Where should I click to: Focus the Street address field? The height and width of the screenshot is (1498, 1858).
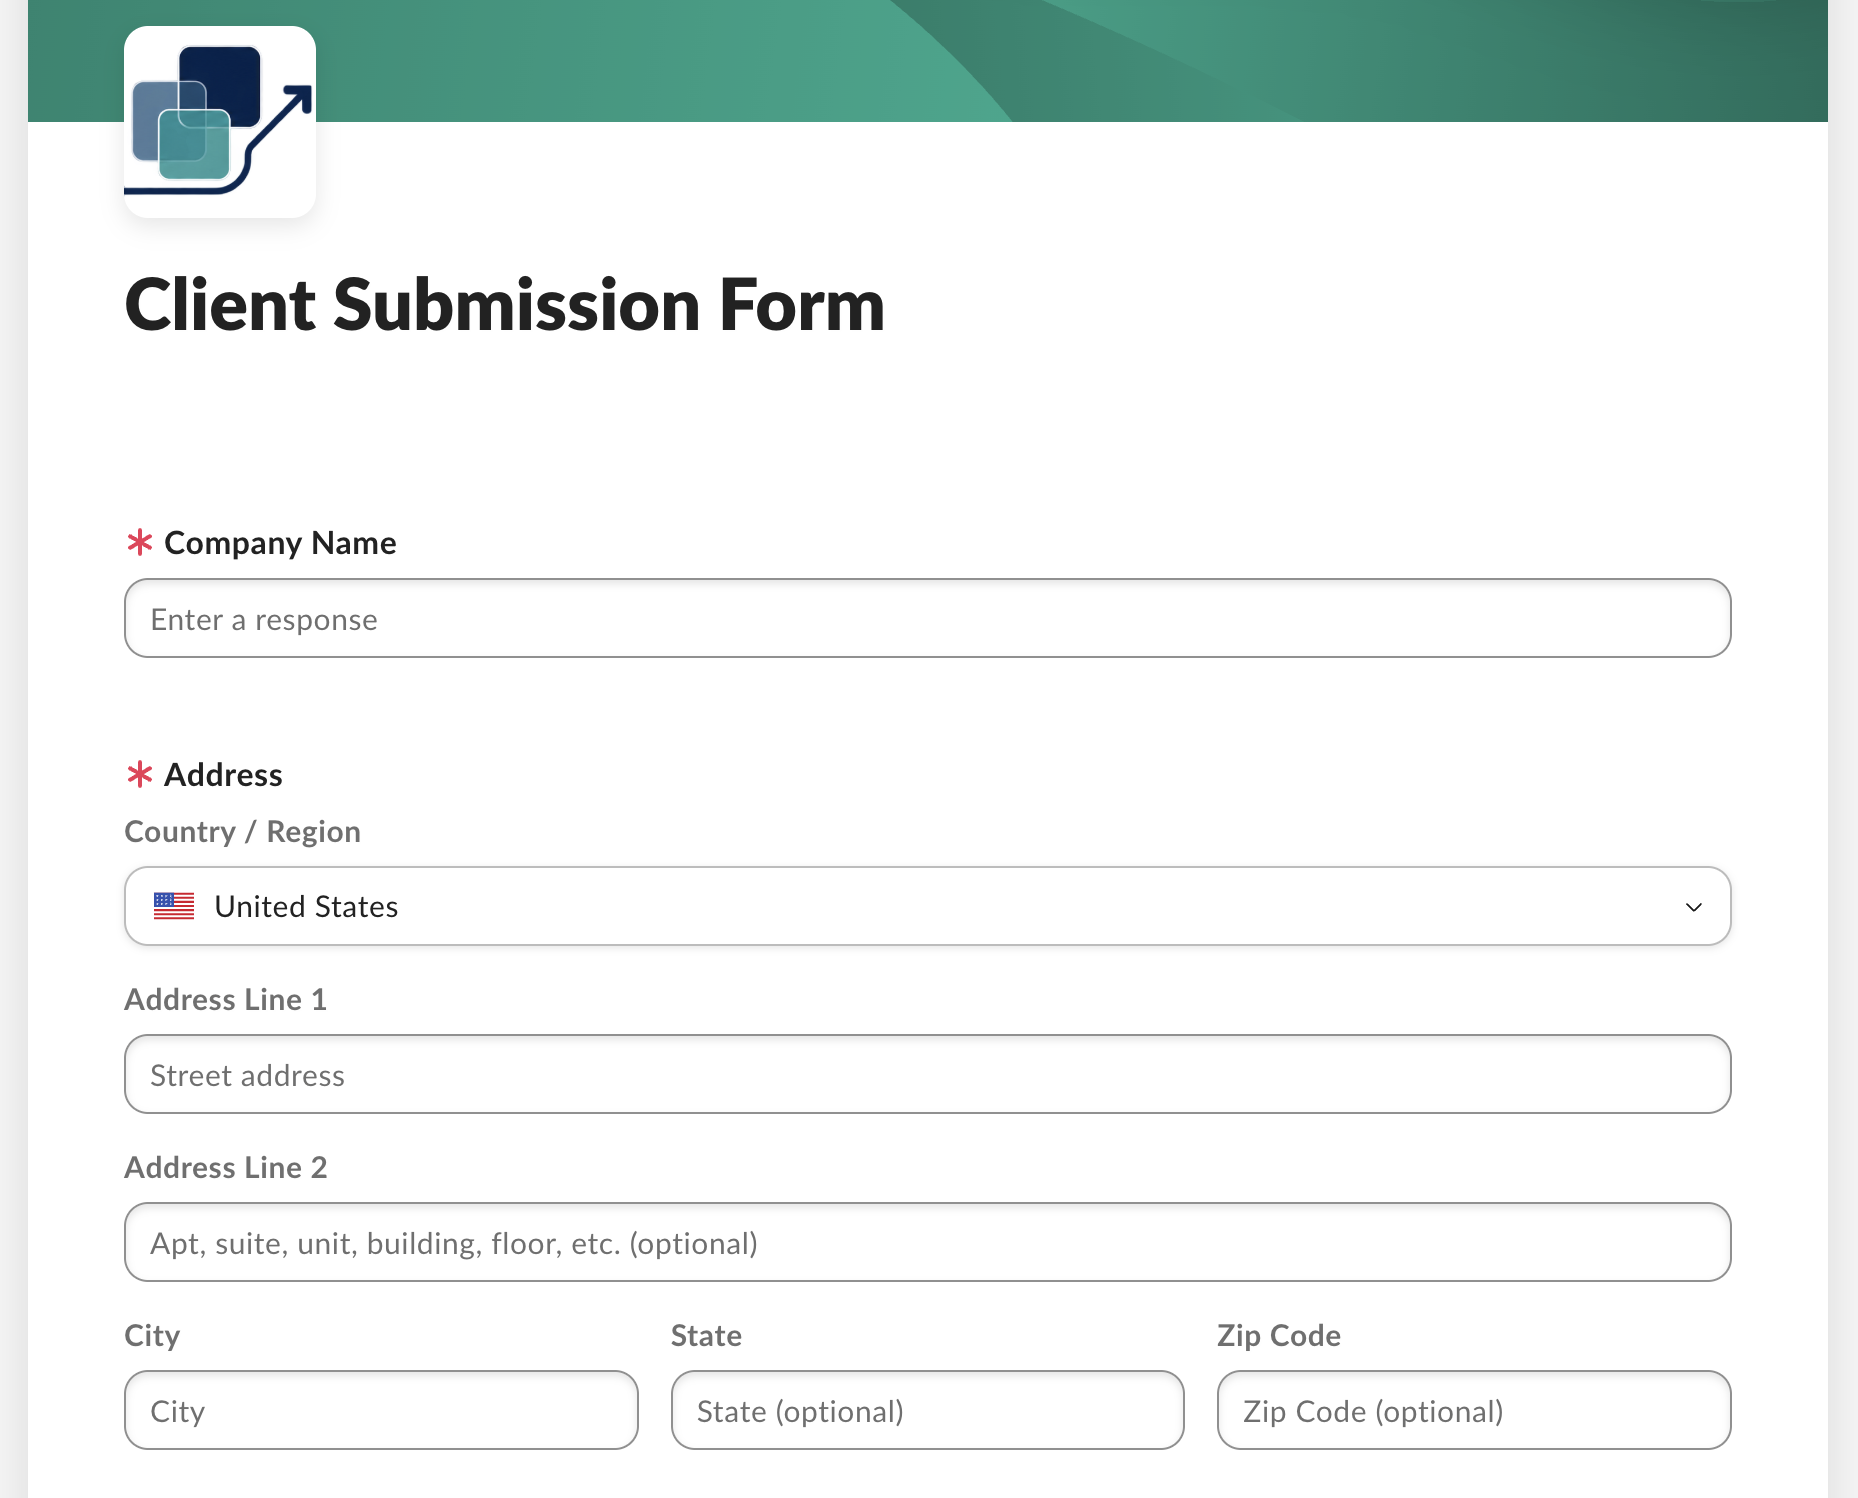(928, 1074)
